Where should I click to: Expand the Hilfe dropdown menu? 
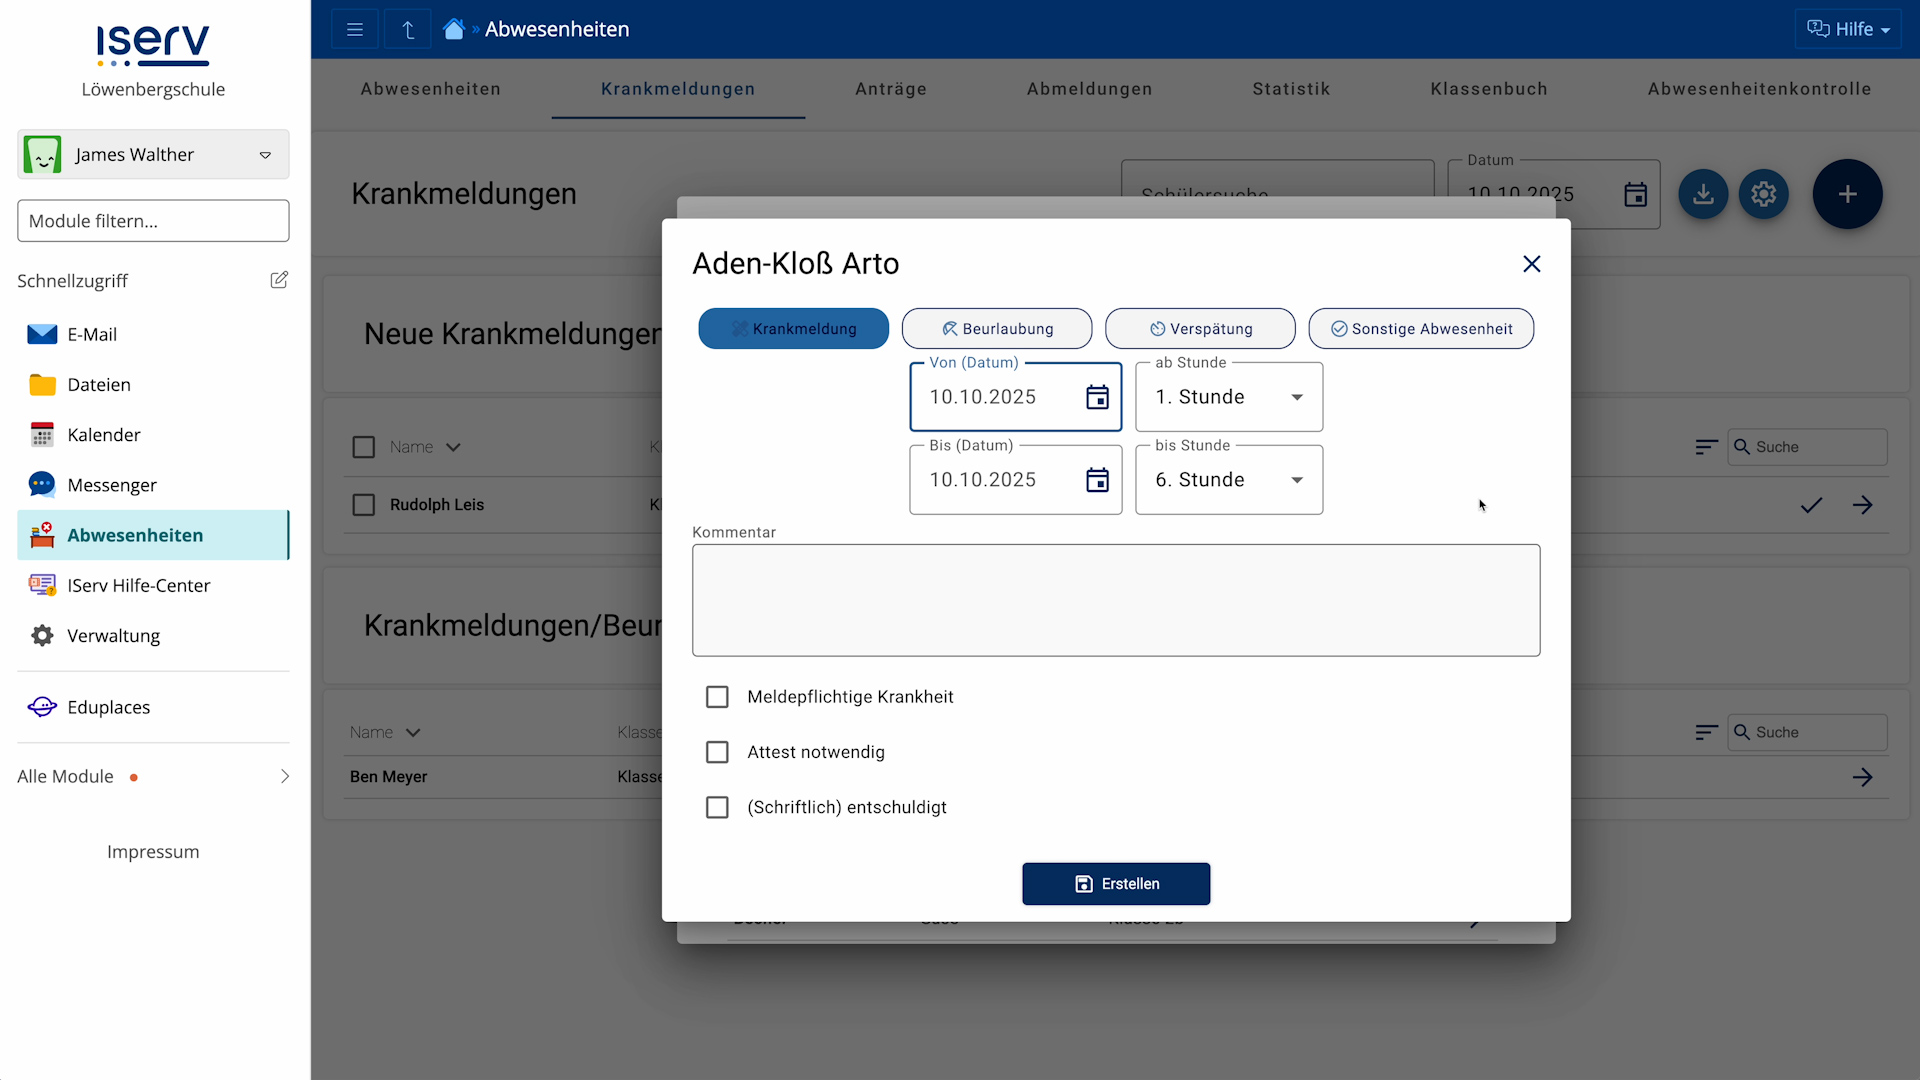[1849, 28]
